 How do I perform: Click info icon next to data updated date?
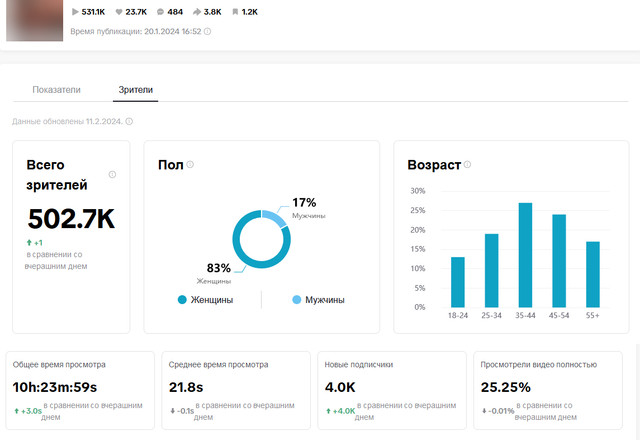(x=129, y=121)
